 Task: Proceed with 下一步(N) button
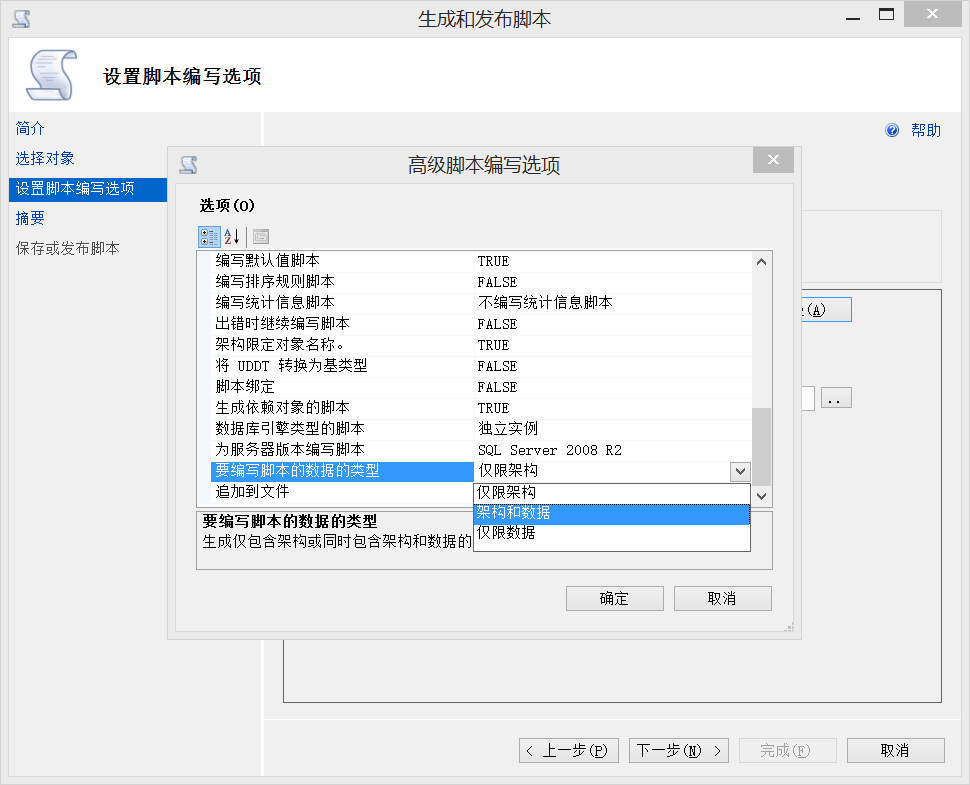[679, 750]
